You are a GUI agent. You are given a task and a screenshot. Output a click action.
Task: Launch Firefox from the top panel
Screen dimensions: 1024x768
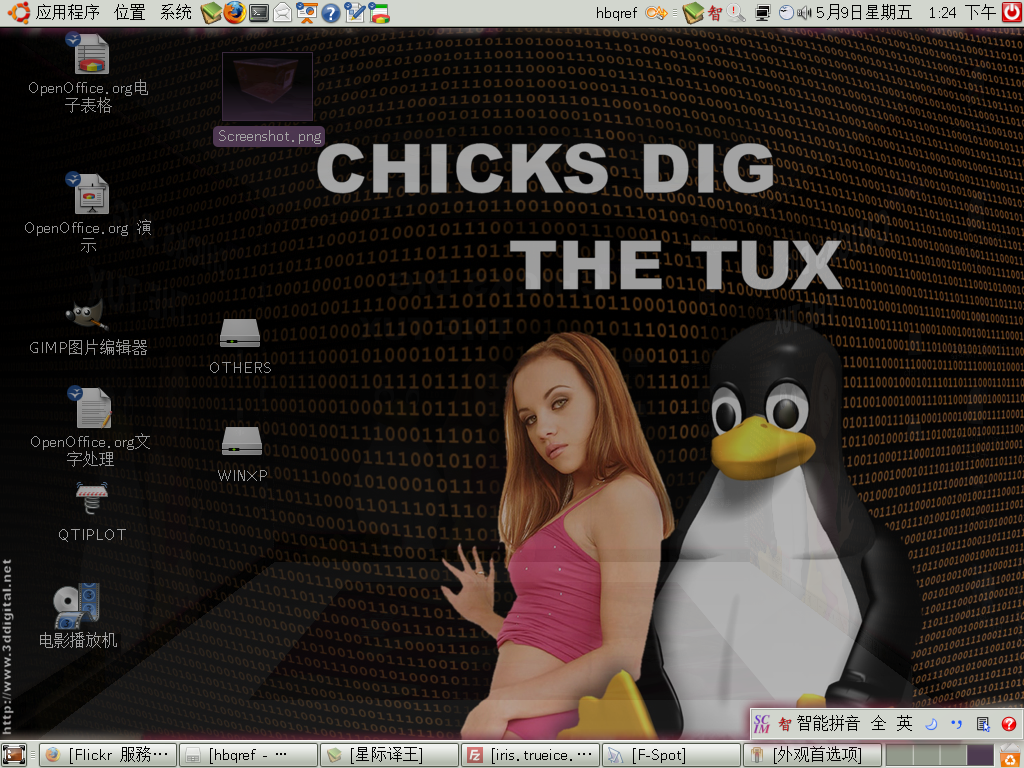tap(234, 12)
